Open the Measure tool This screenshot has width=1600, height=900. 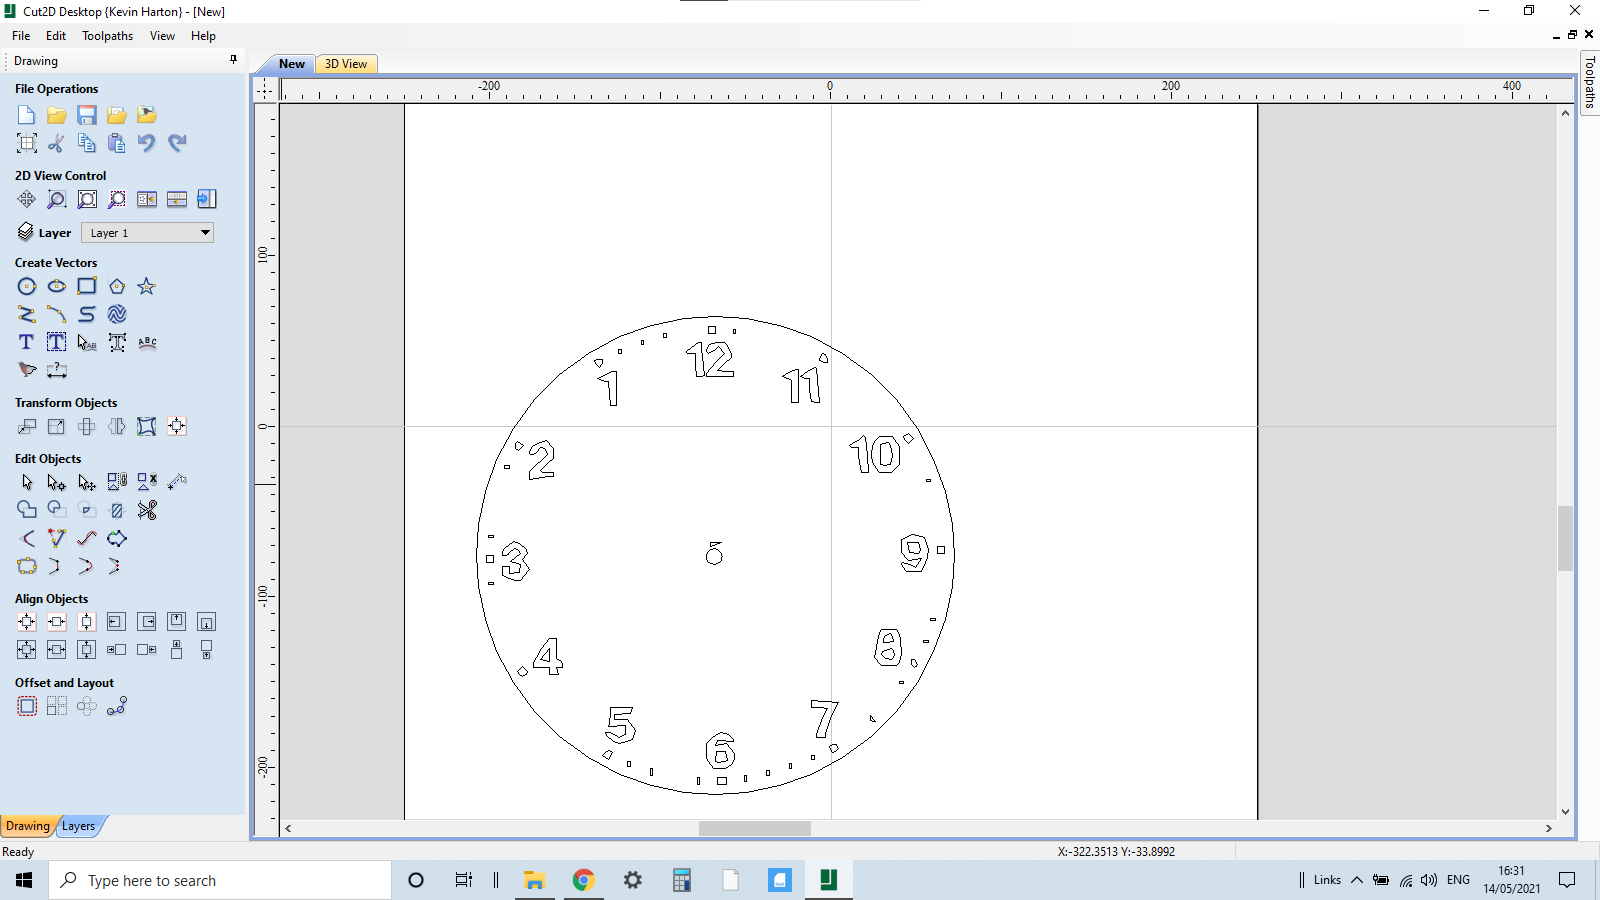[x=57, y=370]
